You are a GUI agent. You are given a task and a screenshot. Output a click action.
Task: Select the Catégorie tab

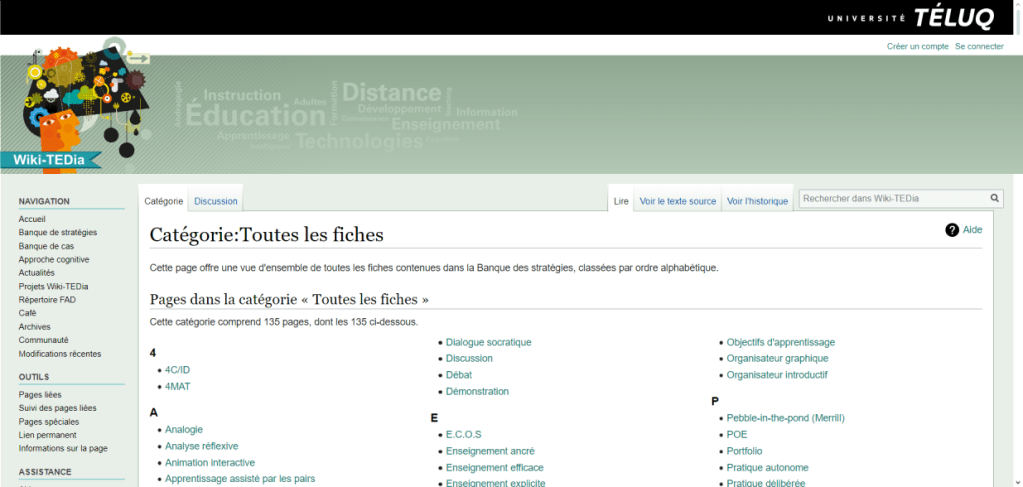point(164,201)
